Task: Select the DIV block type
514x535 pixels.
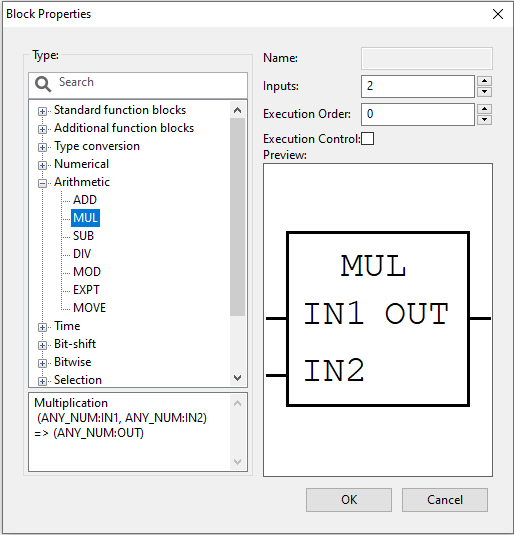Action: [x=82, y=254]
